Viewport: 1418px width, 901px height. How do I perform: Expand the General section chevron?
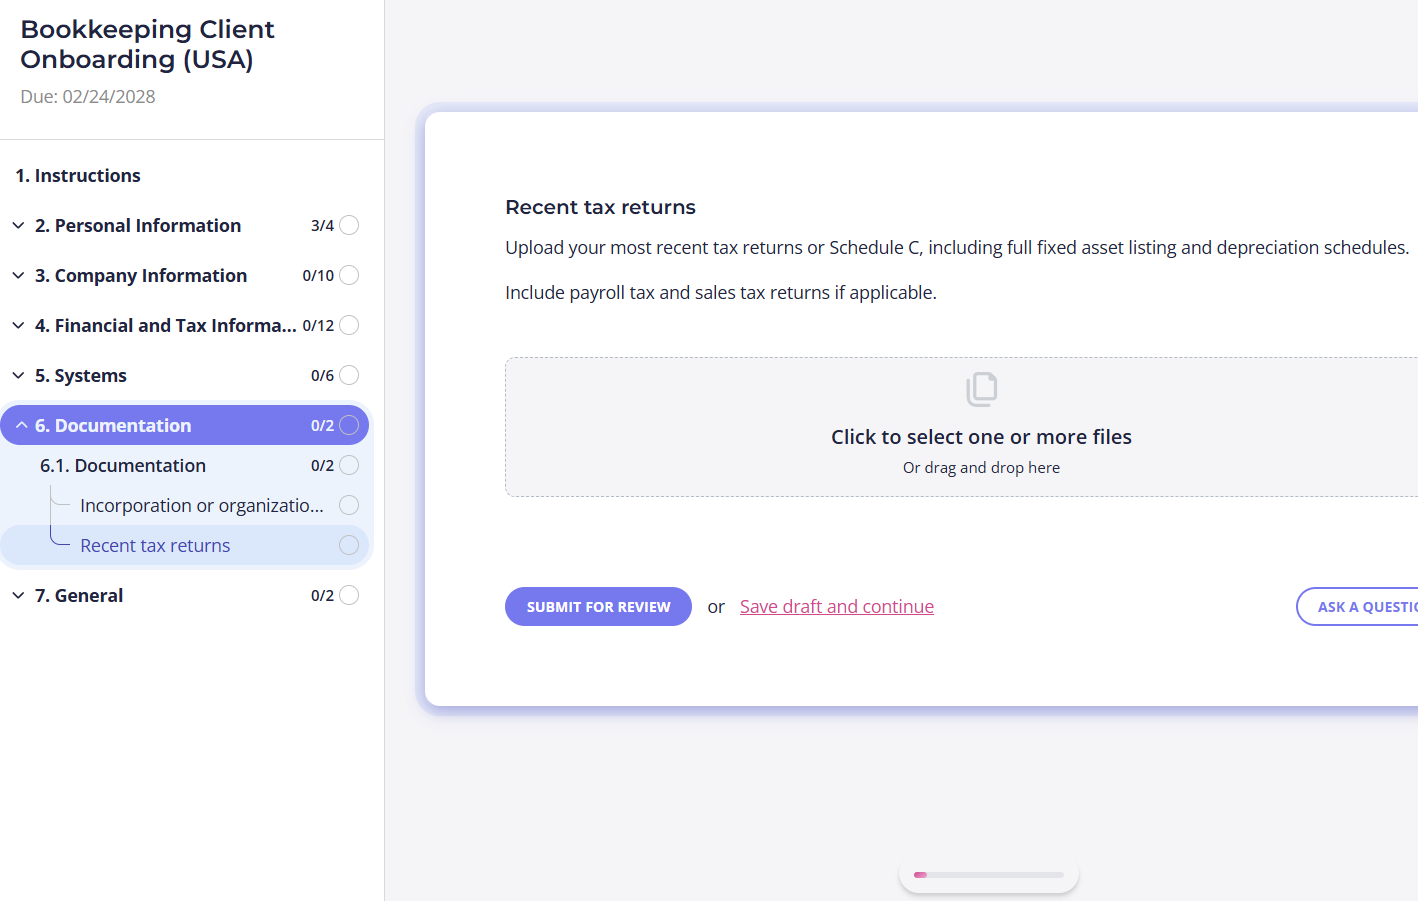(18, 595)
